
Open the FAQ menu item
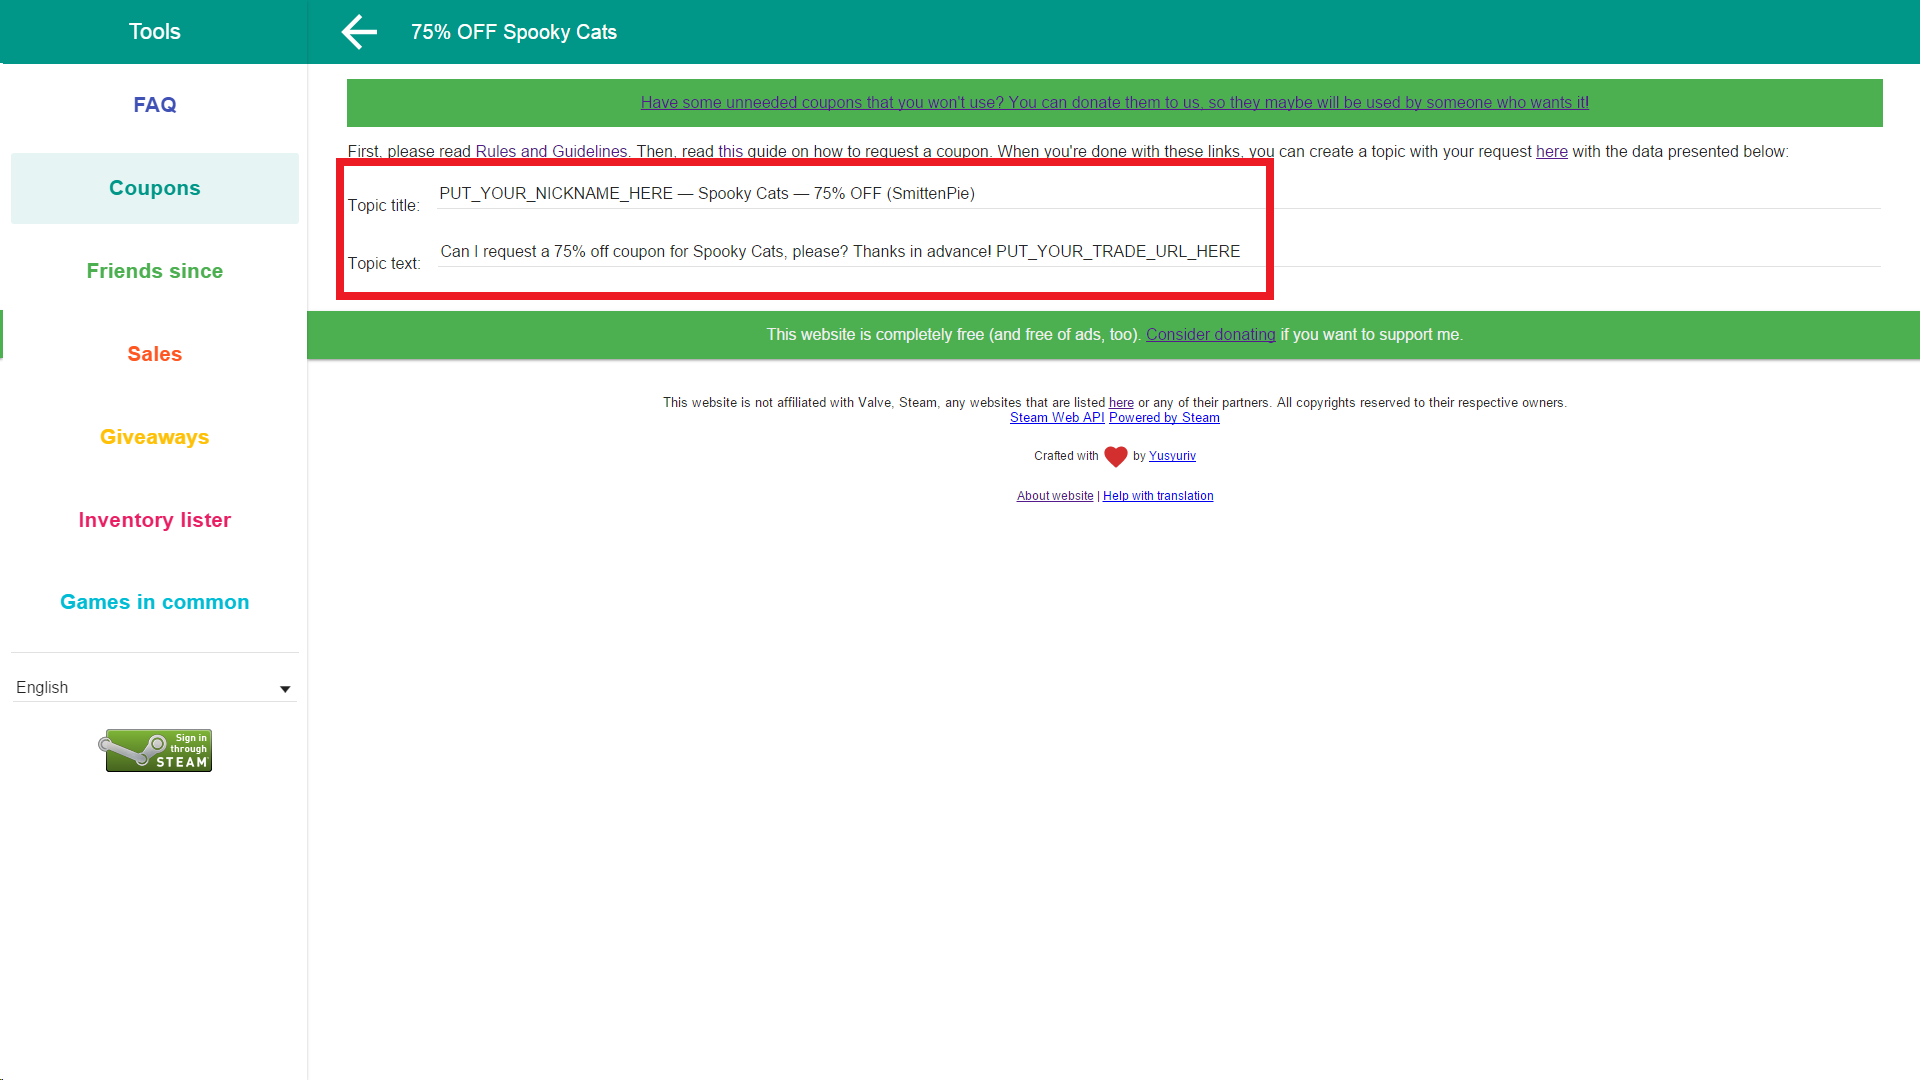154,105
